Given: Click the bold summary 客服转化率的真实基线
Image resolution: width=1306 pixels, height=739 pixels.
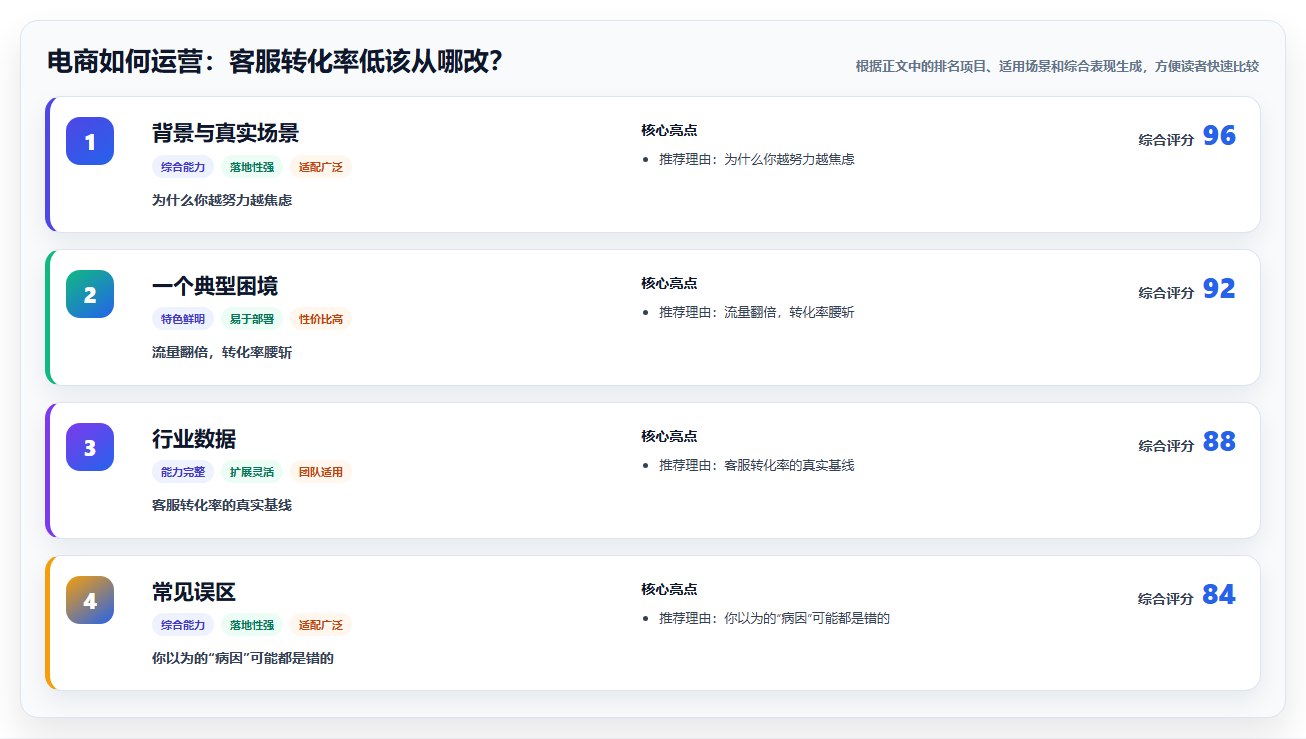Looking at the screenshot, I should coord(222,506).
